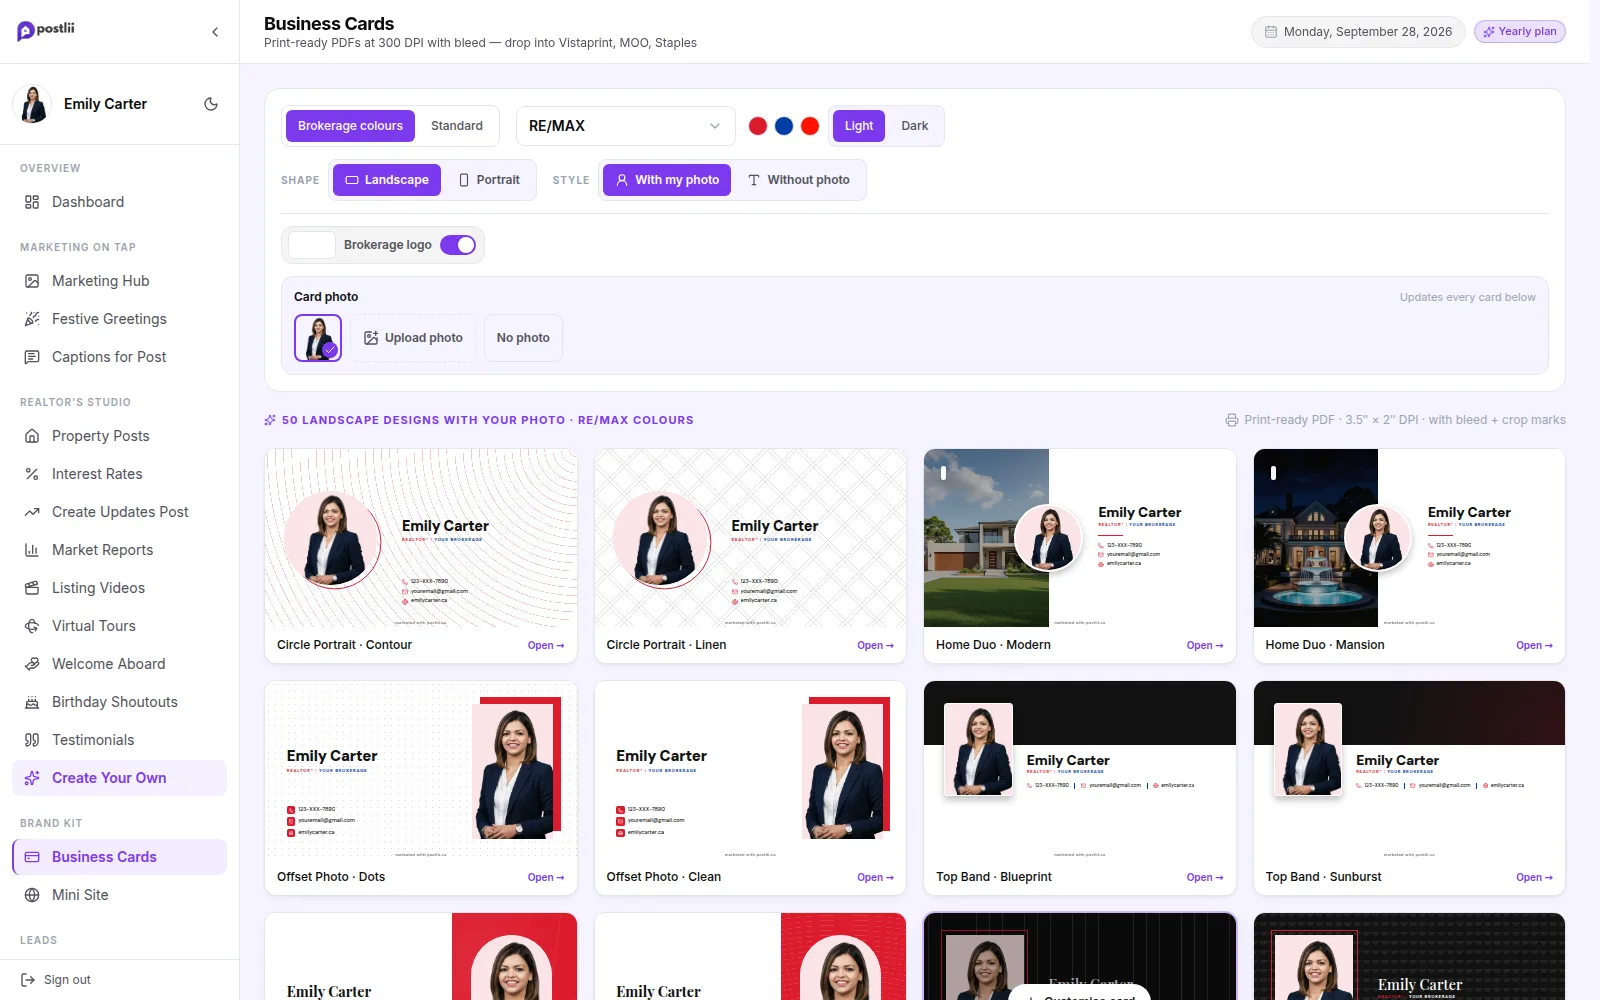This screenshot has width=1600, height=1000.
Task: Open Dashboard from the sidebar
Action: (119, 202)
